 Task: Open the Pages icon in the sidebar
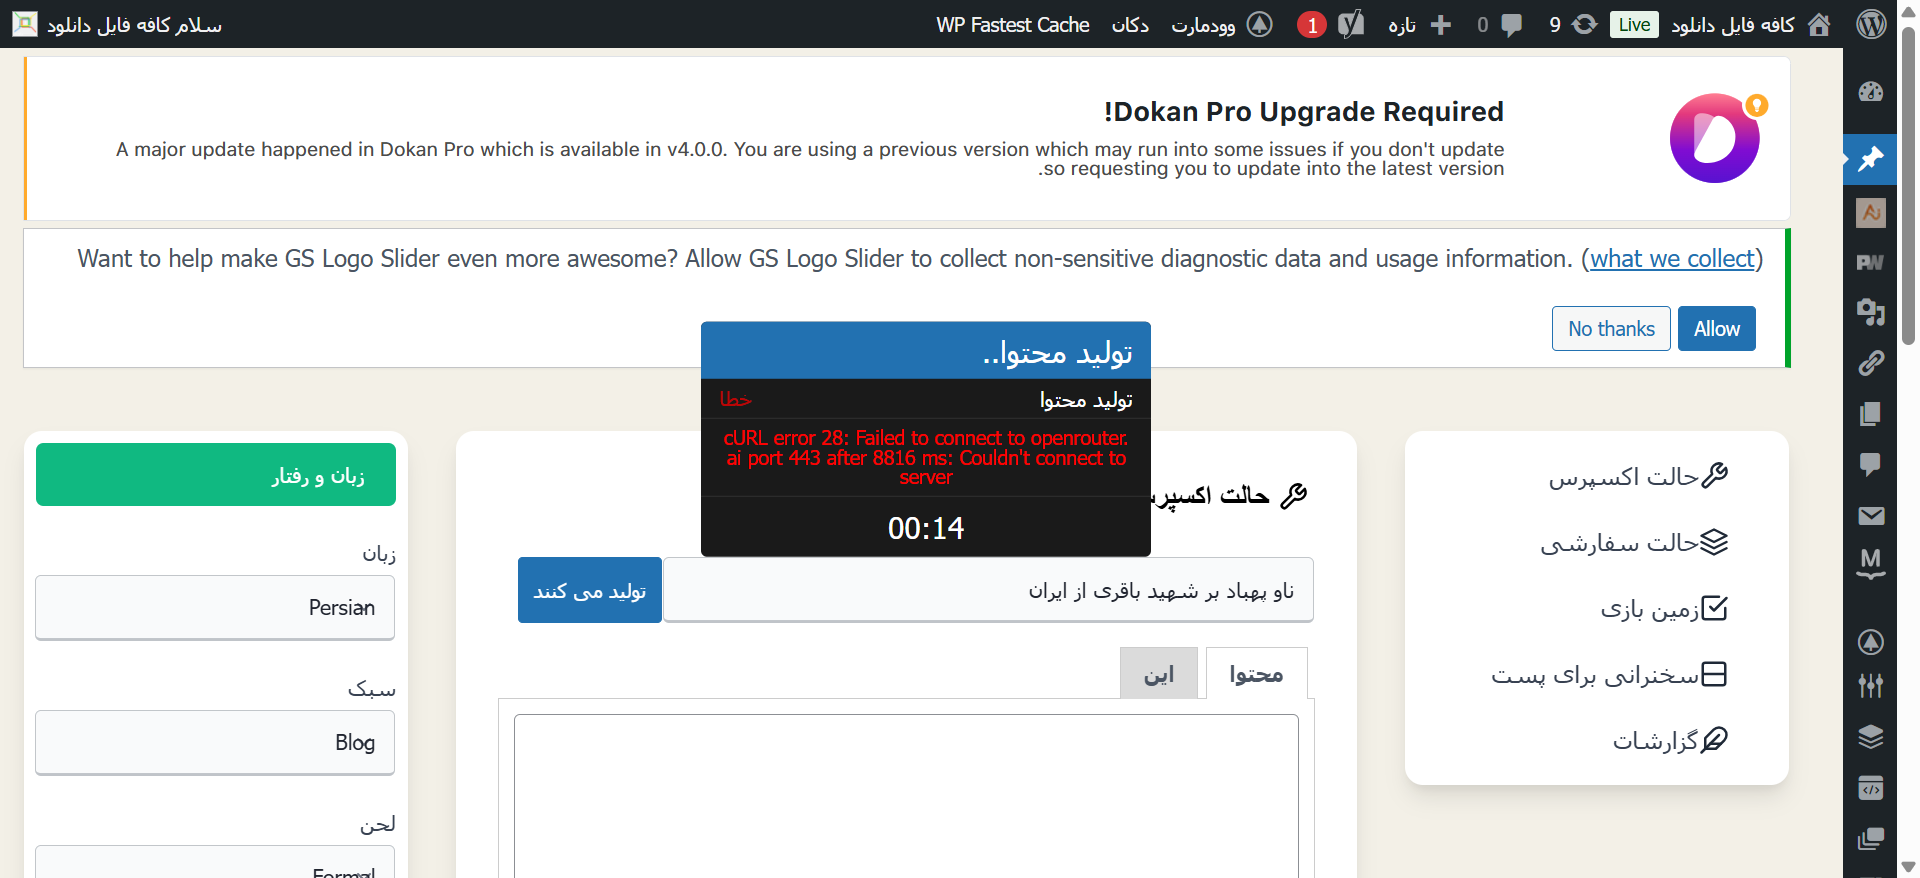(1870, 414)
